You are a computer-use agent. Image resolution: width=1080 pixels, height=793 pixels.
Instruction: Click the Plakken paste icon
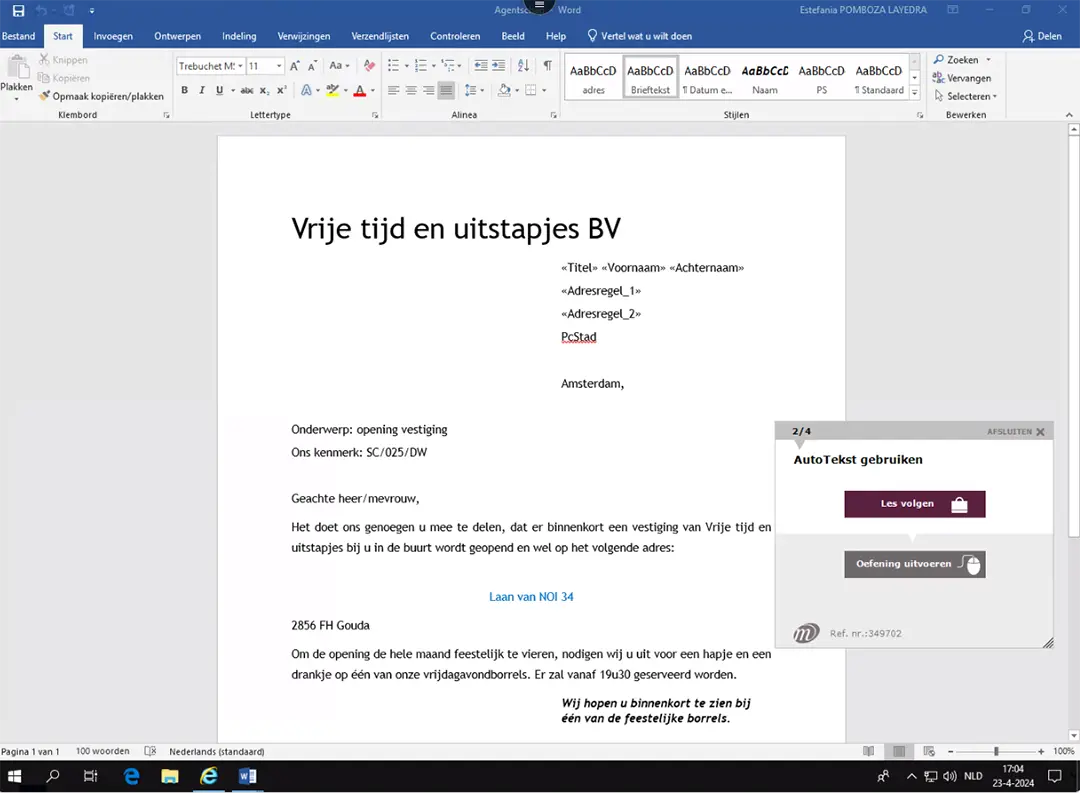[17, 69]
